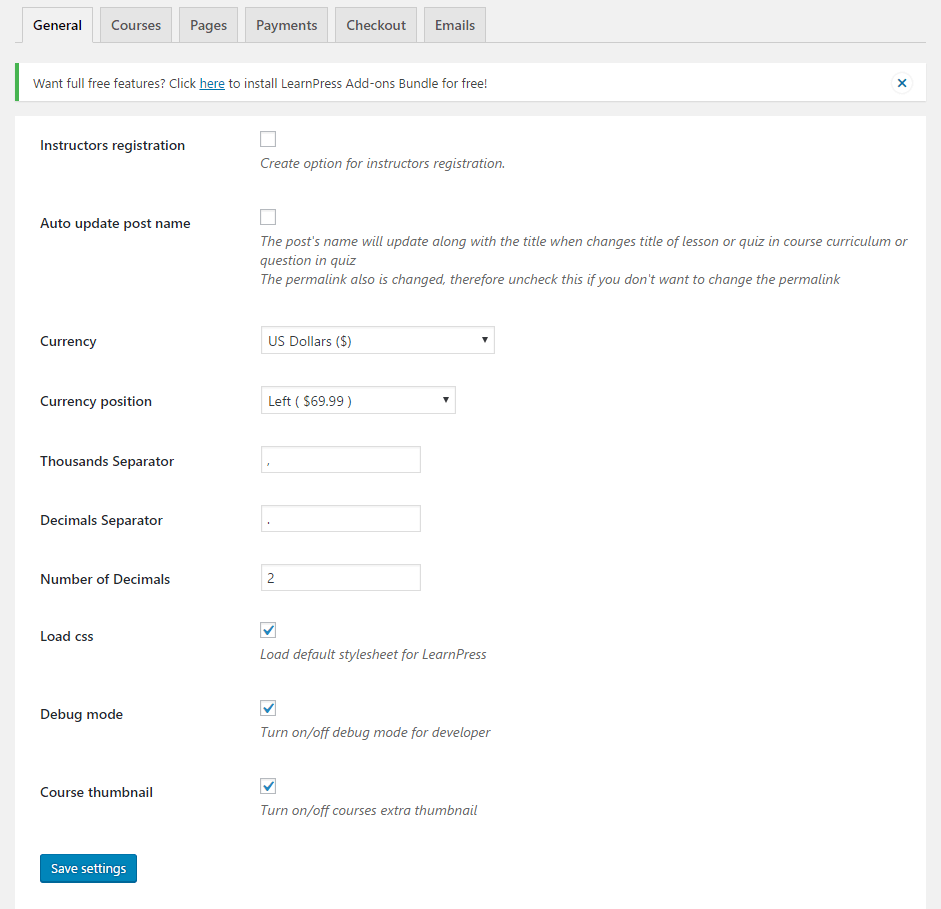Expand the Currency position dropdown

[357, 401]
